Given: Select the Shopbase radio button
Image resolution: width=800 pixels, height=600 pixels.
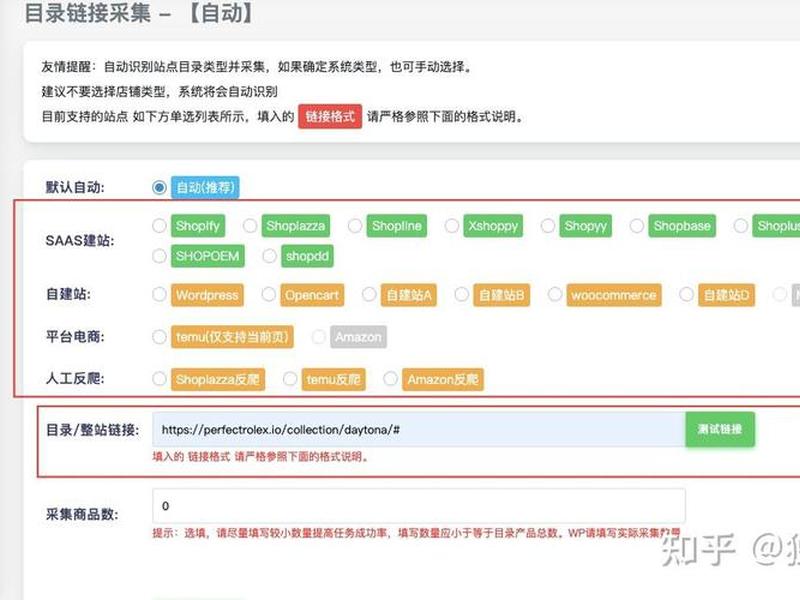Looking at the screenshot, I should [637, 226].
